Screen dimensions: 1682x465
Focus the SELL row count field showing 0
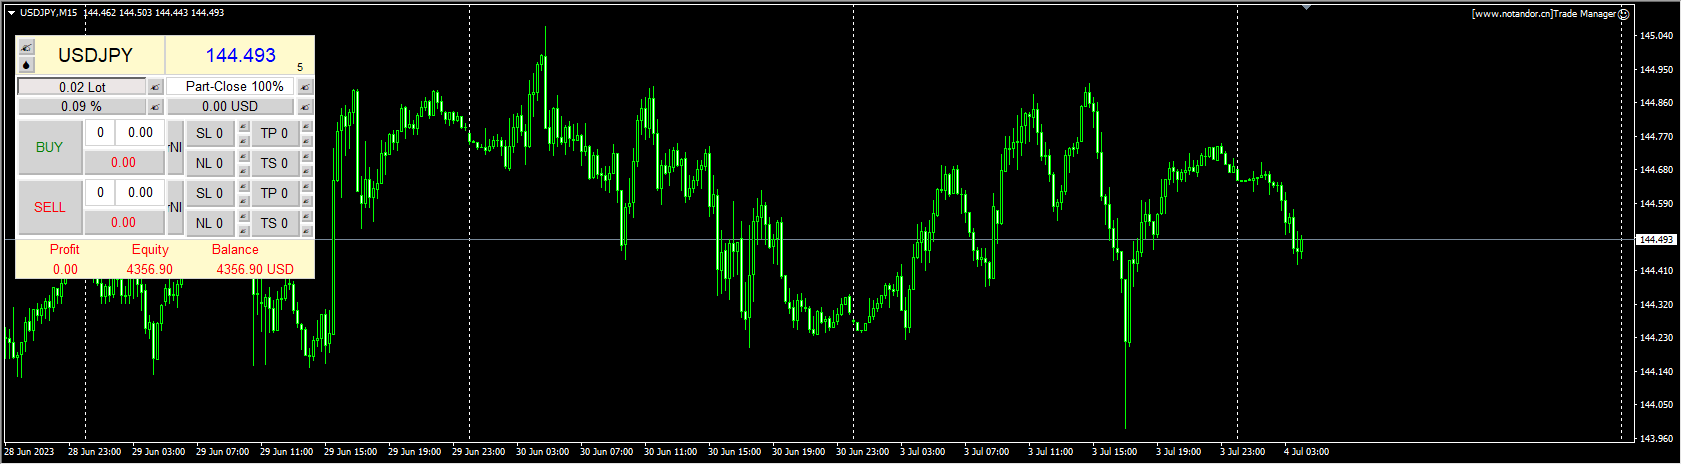click(100, 192)
